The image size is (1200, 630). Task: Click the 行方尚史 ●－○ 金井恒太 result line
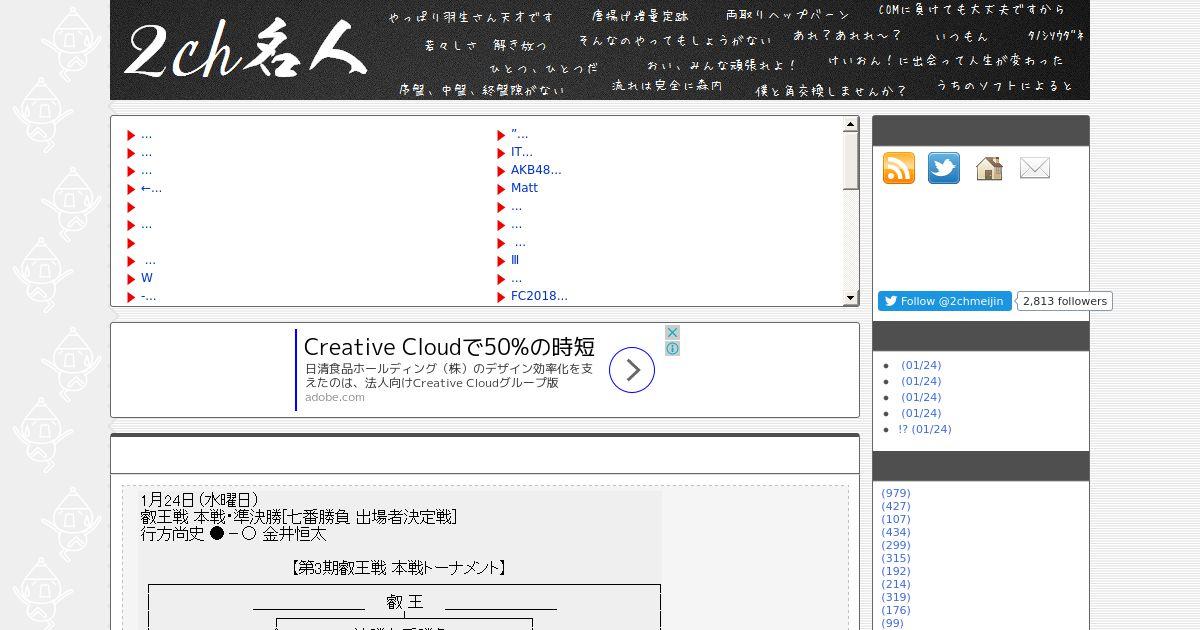point(233,534)
